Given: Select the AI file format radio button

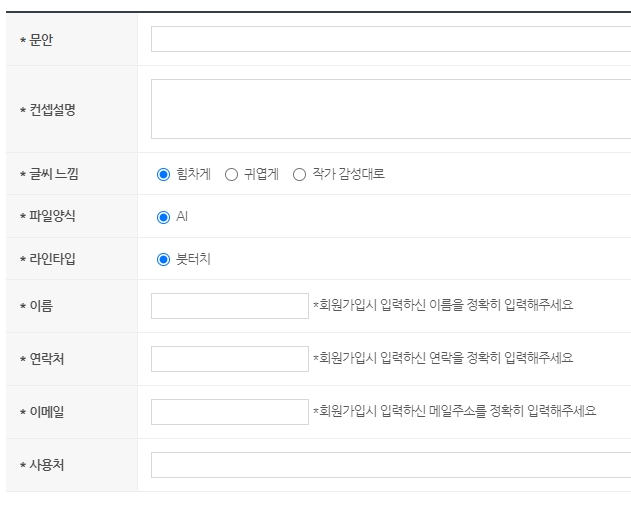Looking at the screenshot, I should click(x=163, y=217).
